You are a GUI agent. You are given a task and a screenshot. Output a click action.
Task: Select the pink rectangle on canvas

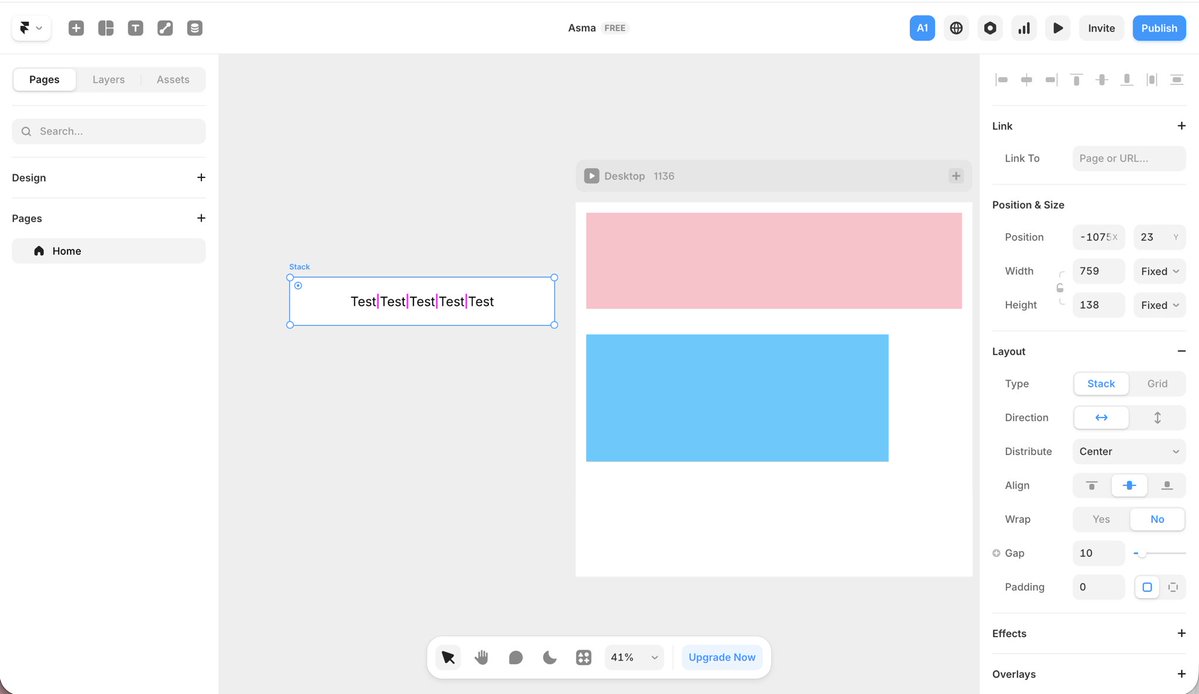774,261
